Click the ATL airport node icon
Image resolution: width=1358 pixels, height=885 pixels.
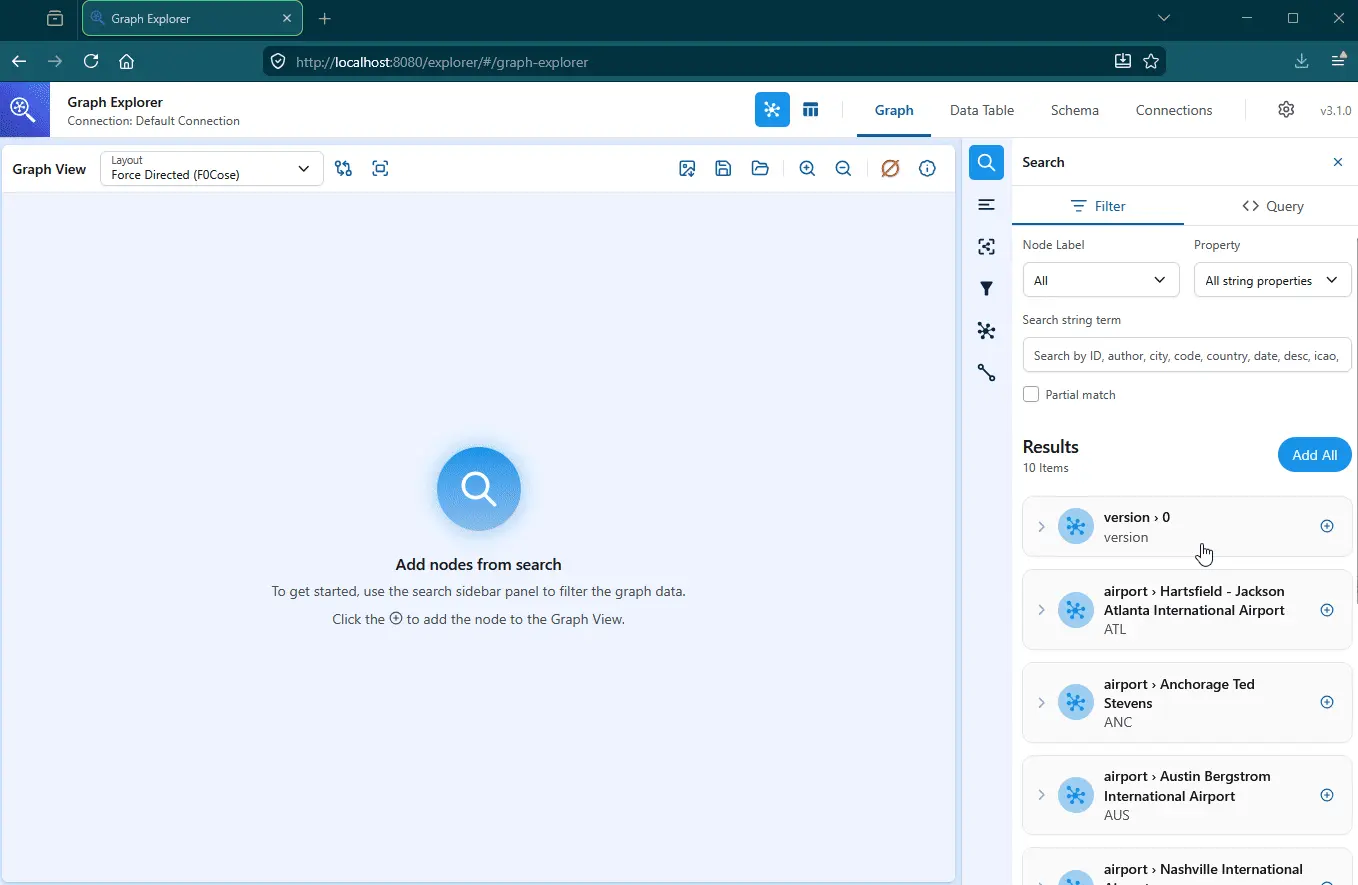click(x=1075, y=610)
